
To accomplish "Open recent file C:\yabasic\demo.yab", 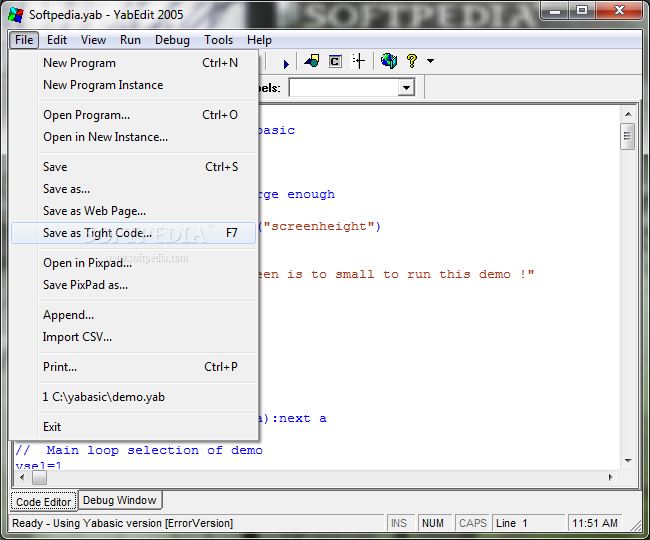I will pyautogui.click(x=133, y=397).
